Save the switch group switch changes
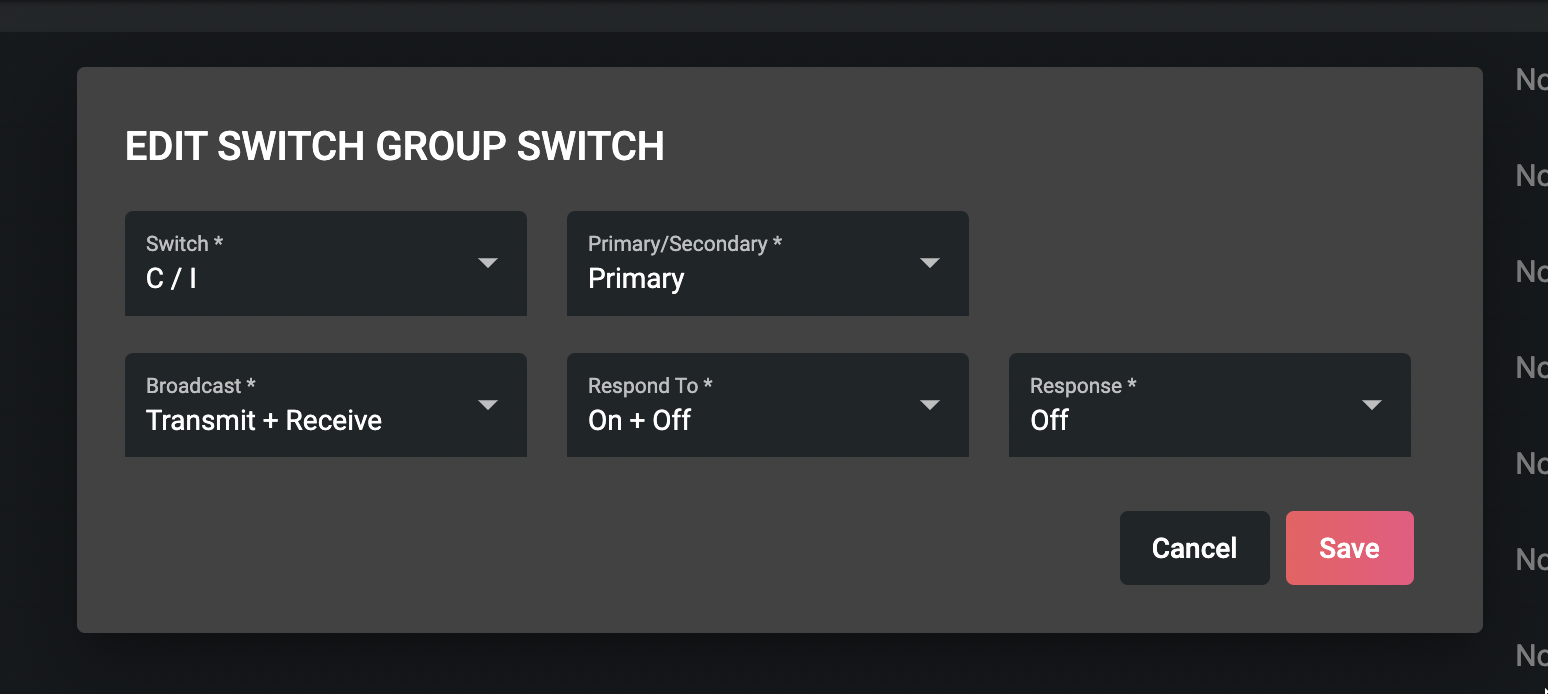1548x694 pixels. pos(1349,548)
